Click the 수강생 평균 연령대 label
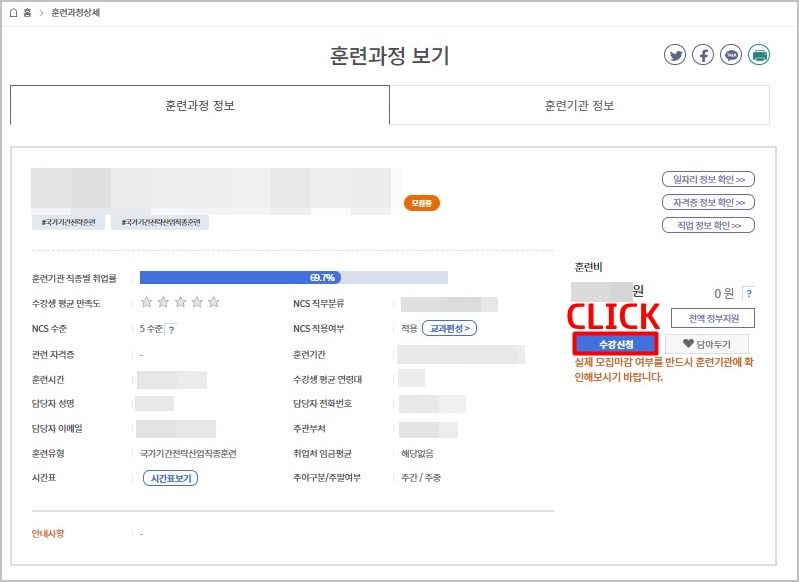The image size is (799, 582). [327, 379]
